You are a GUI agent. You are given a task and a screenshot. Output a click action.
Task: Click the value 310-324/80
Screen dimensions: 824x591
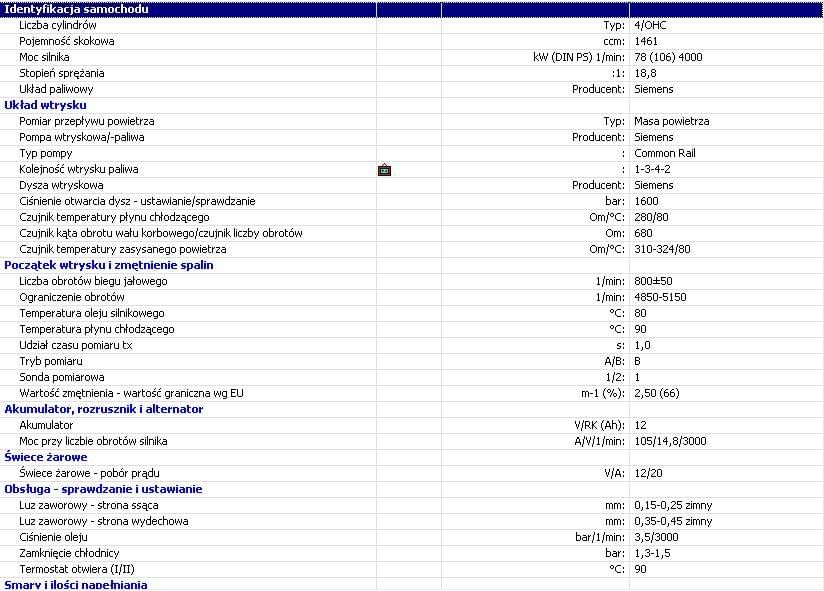pyautogui.click(x=662, y=250)
